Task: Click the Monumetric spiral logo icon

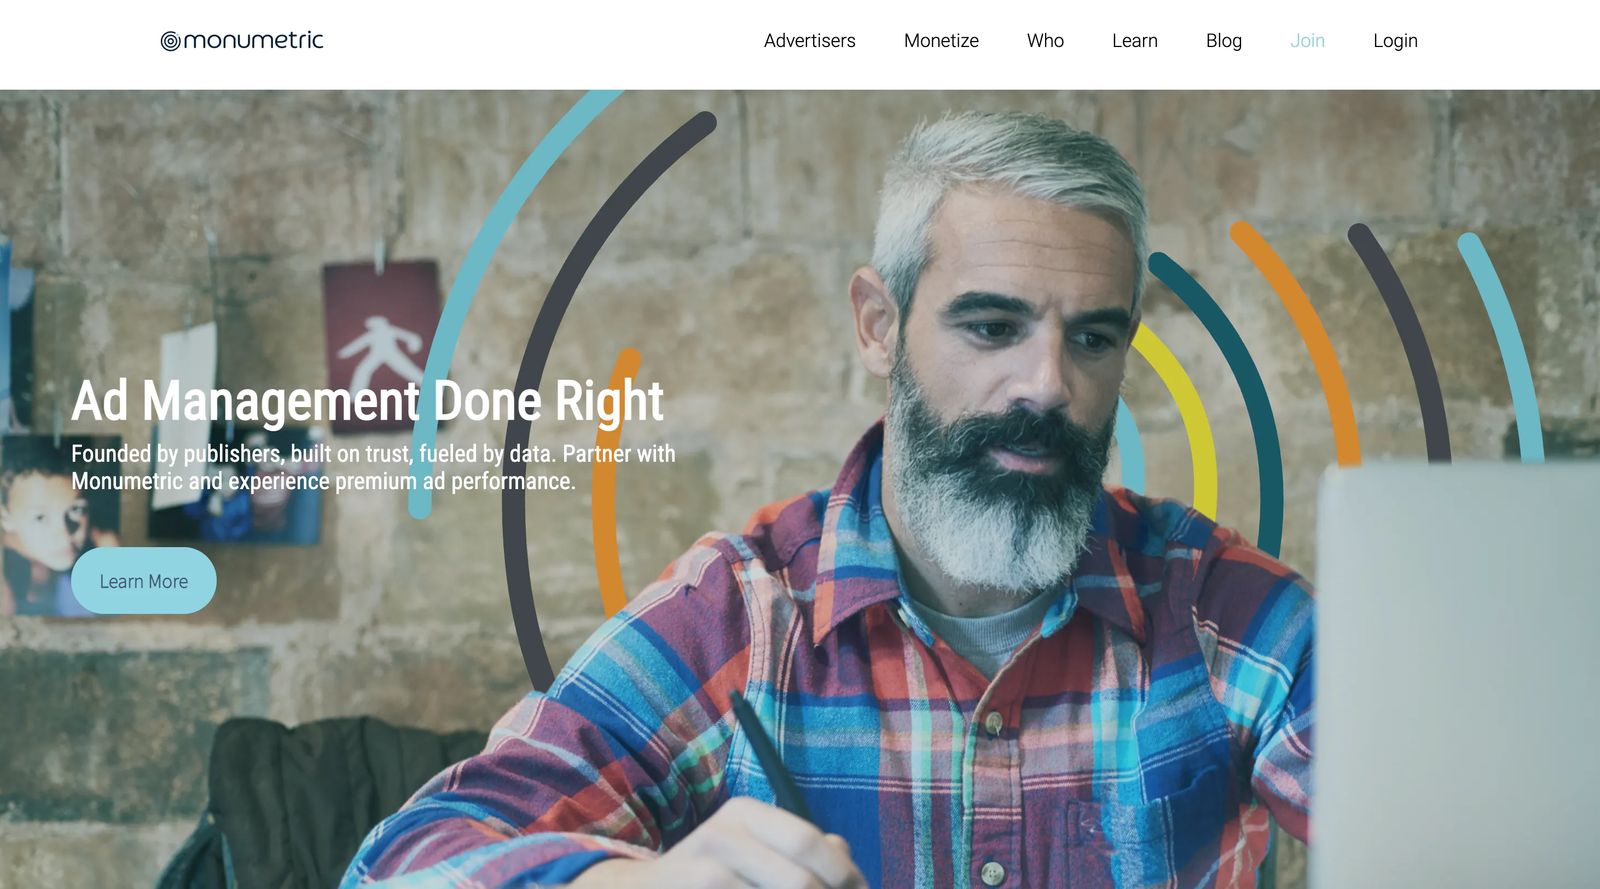Action: tap(171, 41)
